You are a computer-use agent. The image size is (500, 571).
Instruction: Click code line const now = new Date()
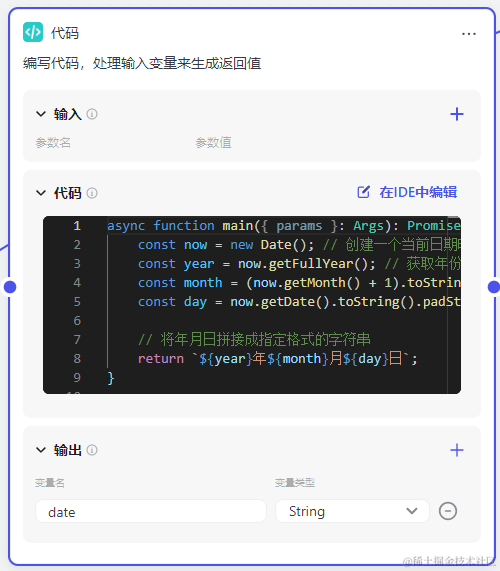299,244
